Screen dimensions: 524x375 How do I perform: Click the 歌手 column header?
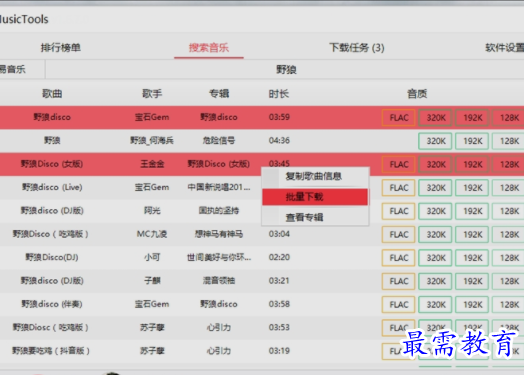click(x=152, y=94)
